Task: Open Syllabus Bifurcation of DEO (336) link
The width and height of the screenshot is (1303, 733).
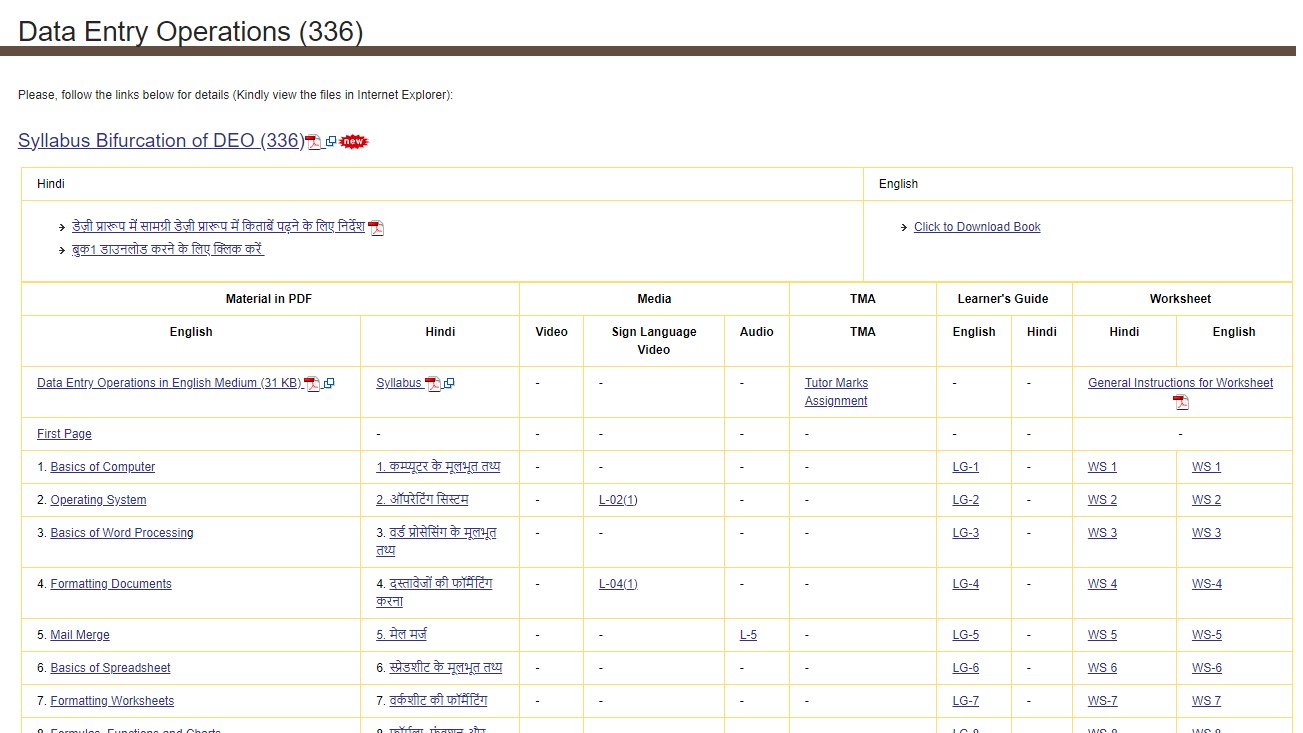Action: tap(161, 141)
